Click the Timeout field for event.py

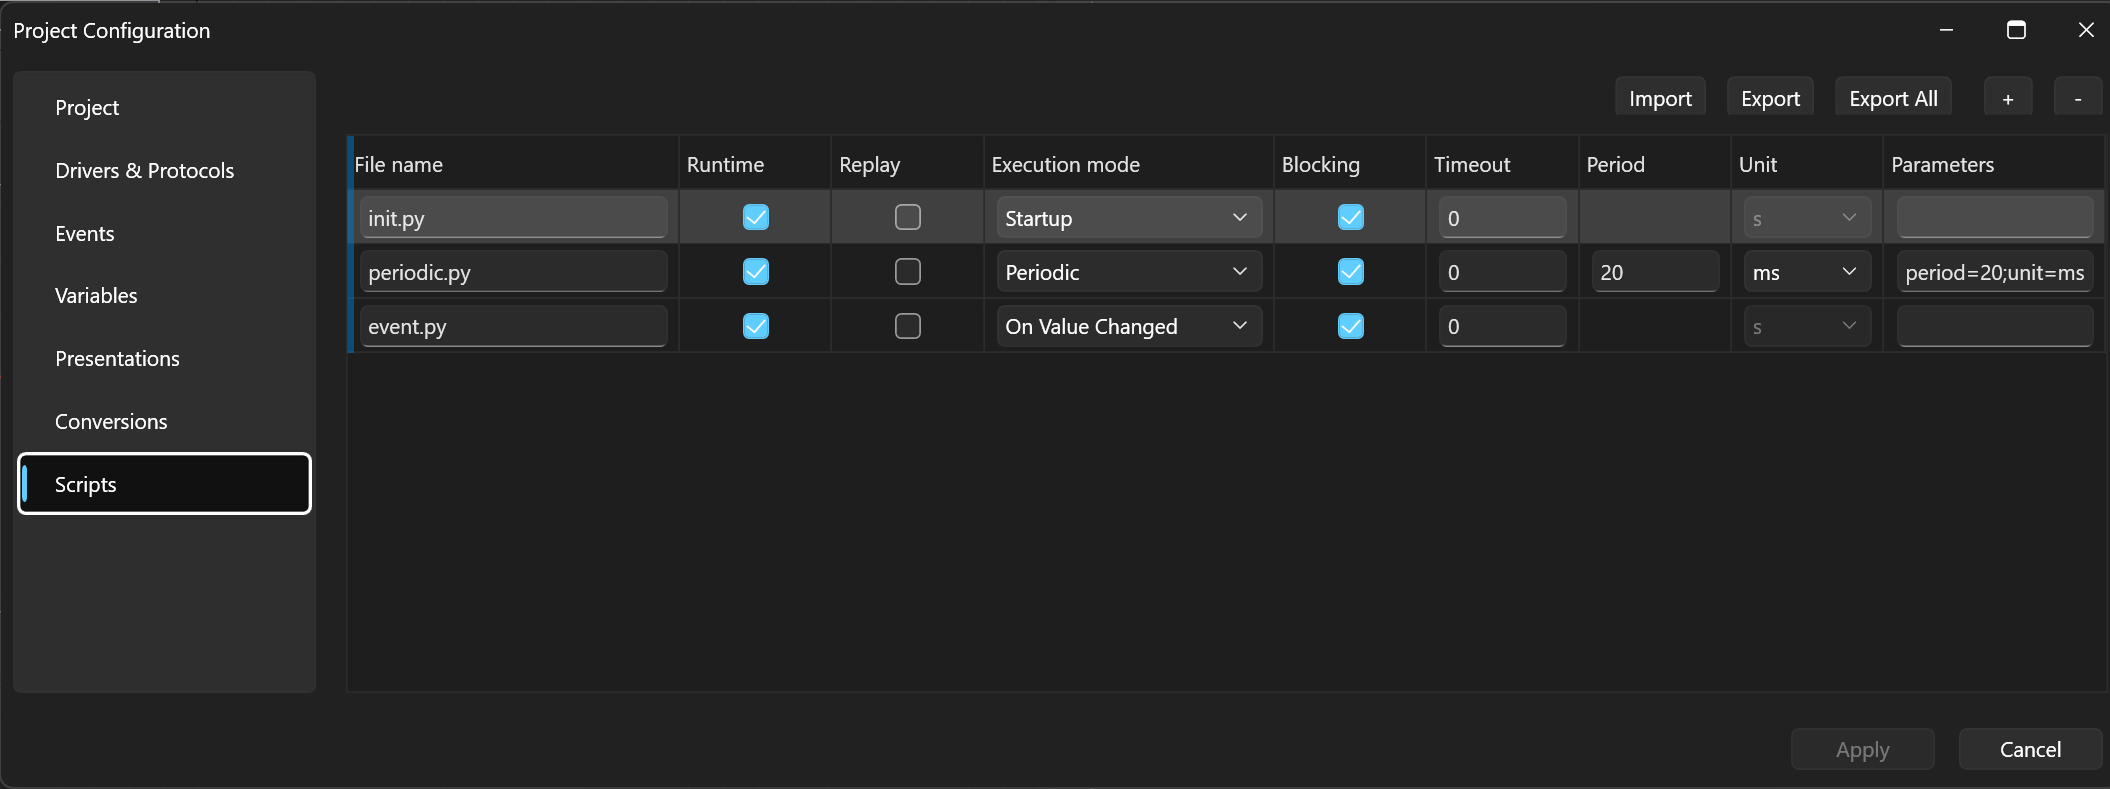[1503, 326]
